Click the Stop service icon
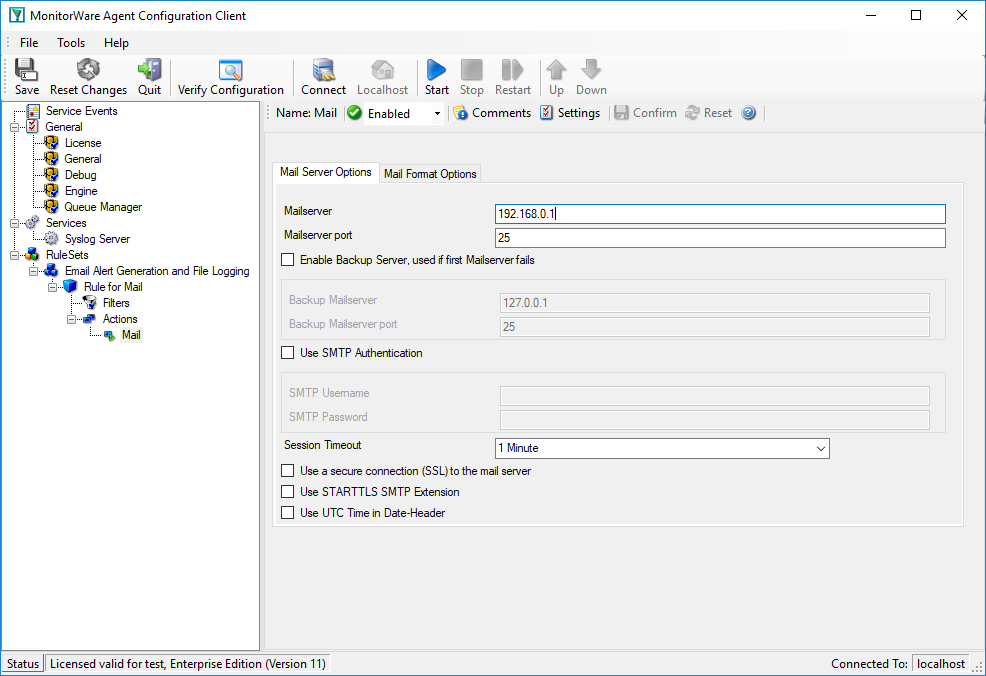Viewport: 986px width, 676px height. 472,70
